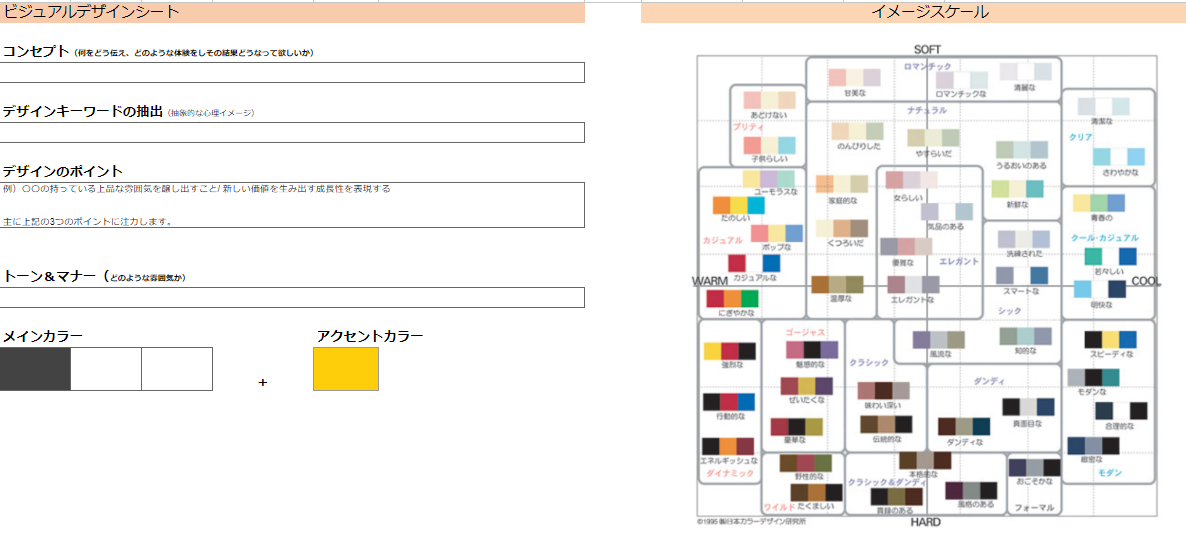Screen dimensions: 1186x541
Task: Select the dark gray main color swatch
Action: pyautogui.click(x=35, y=369)
